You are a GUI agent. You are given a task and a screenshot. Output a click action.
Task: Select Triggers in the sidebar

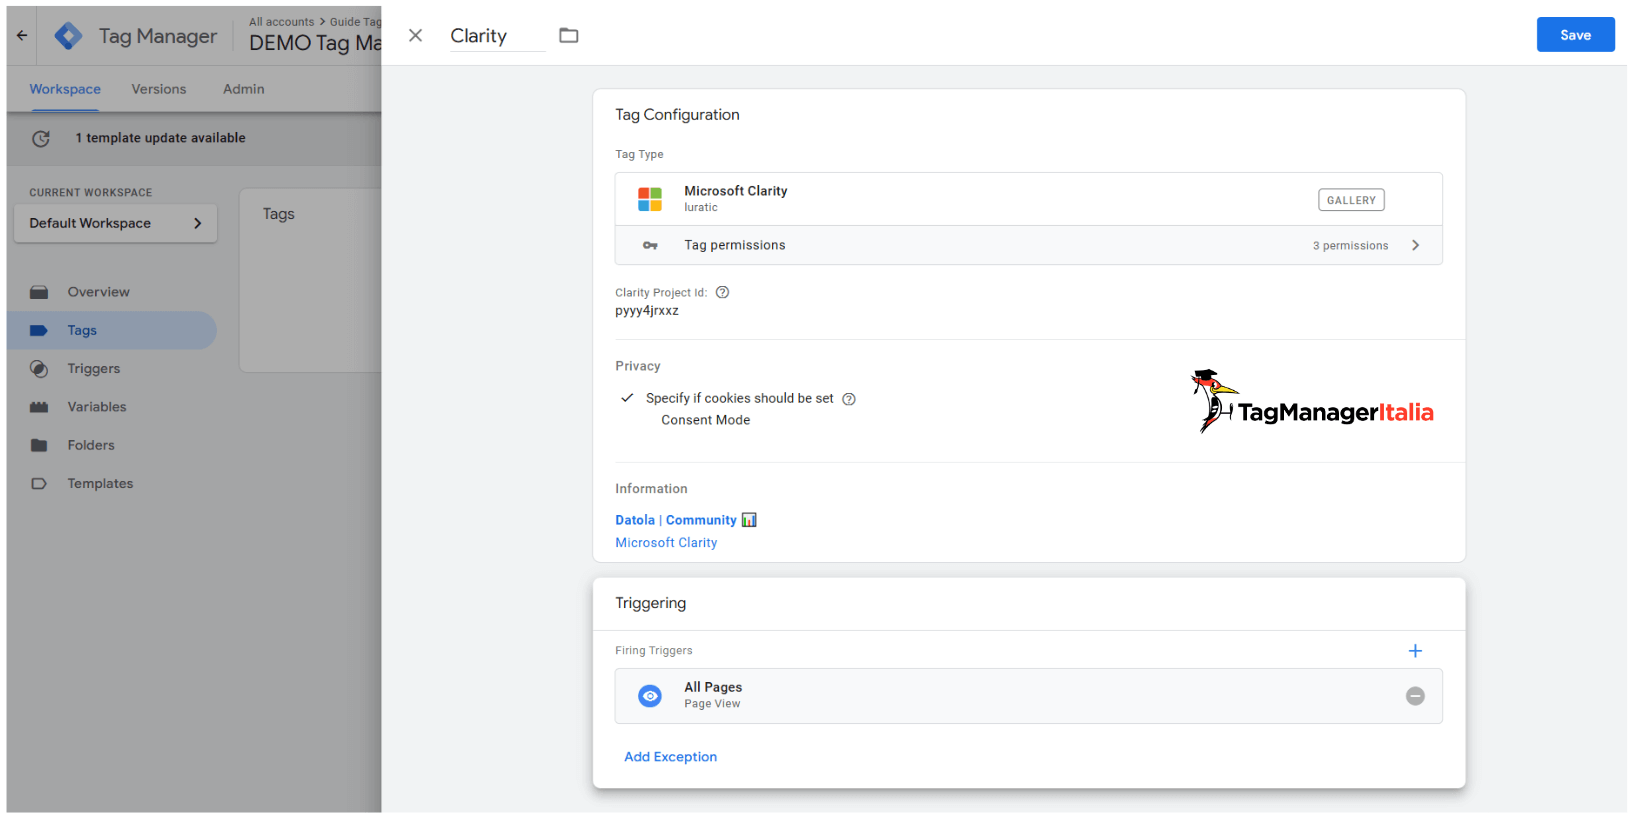pyautogui.click(x=93, y=369)
